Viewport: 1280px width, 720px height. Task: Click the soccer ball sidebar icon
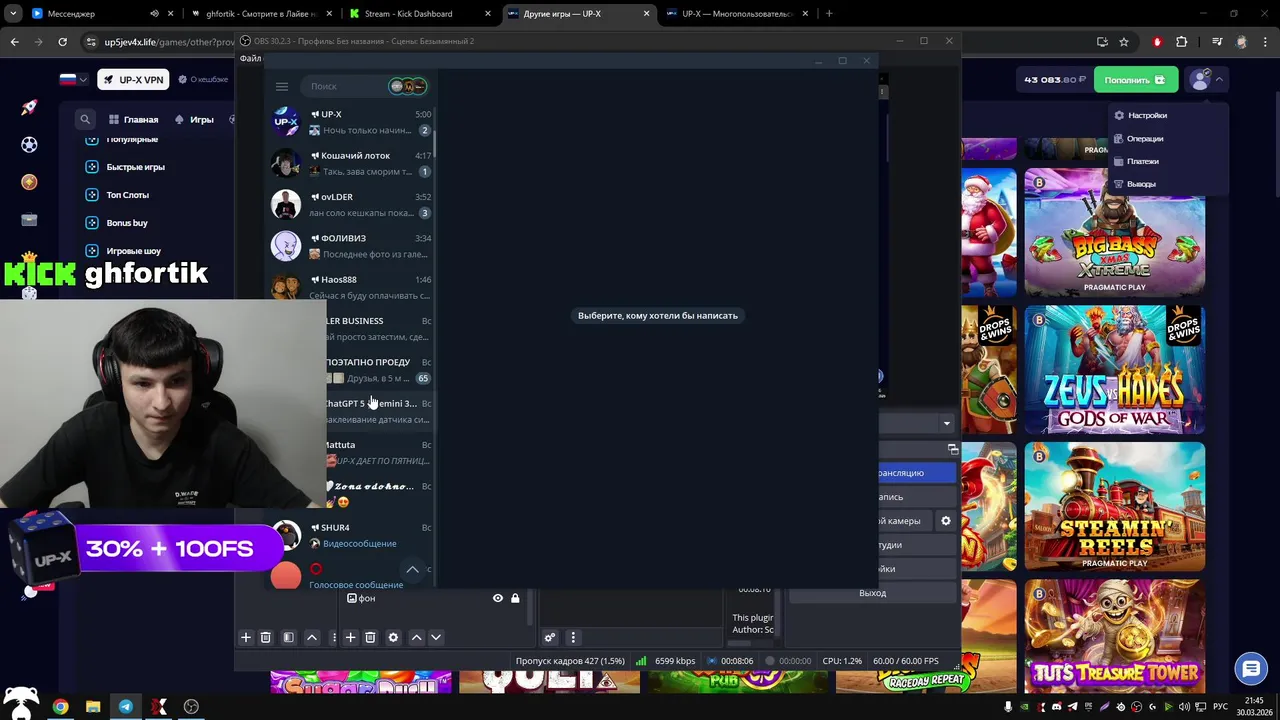(x=29, y=145)
